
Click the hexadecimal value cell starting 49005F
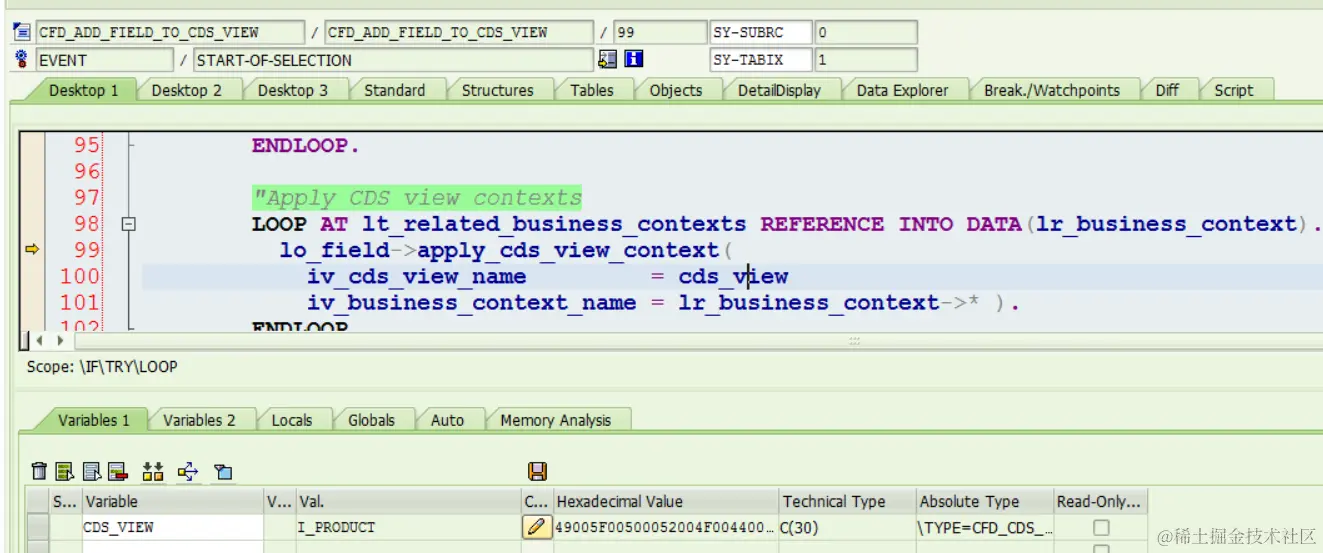point(666,527)
